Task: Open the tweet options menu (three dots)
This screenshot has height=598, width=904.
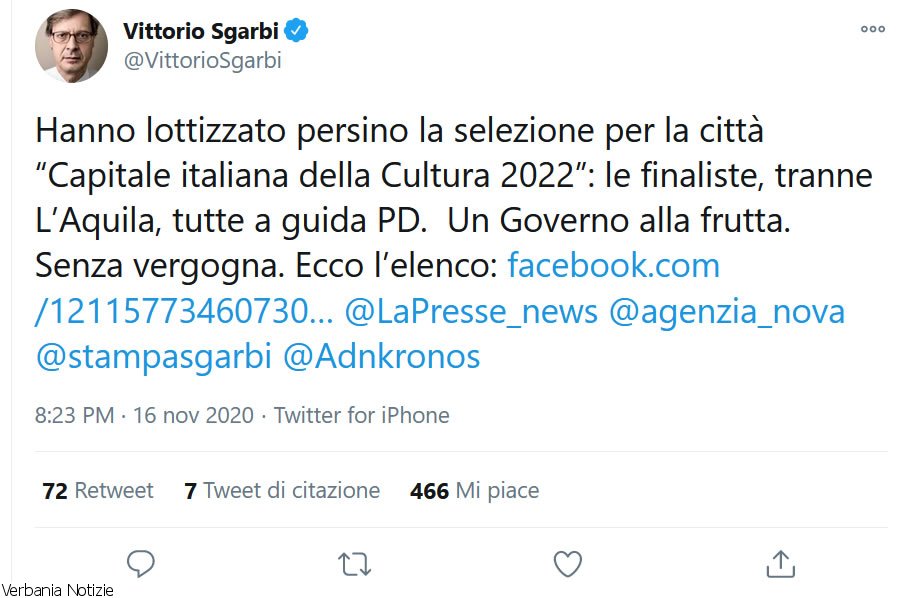Action: click(871, 30)
